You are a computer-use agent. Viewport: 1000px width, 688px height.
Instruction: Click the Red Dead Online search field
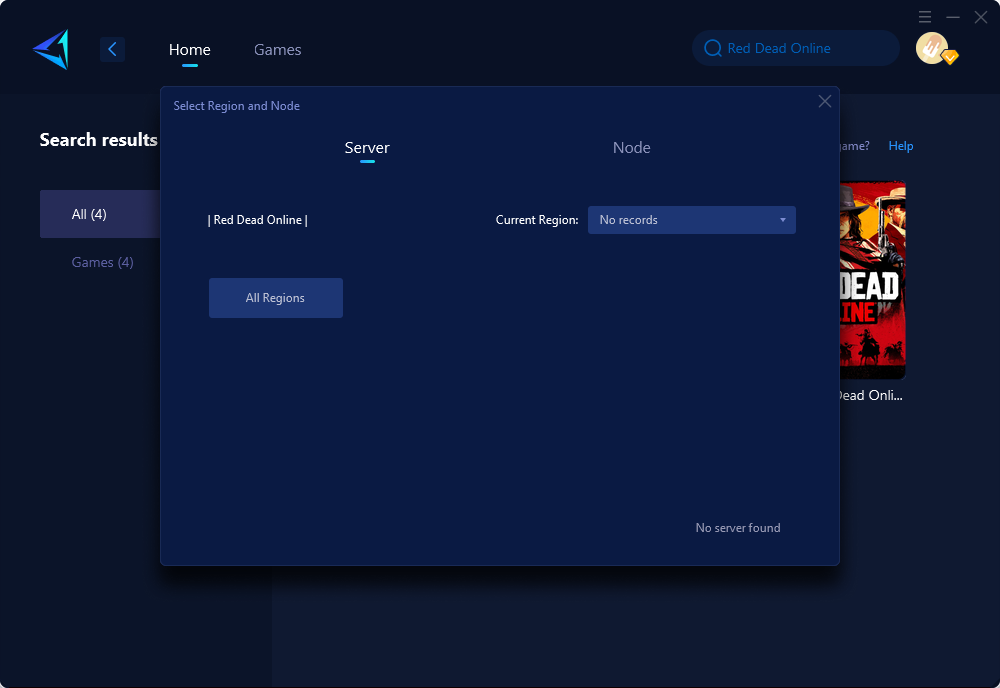[x=796, y=48]
